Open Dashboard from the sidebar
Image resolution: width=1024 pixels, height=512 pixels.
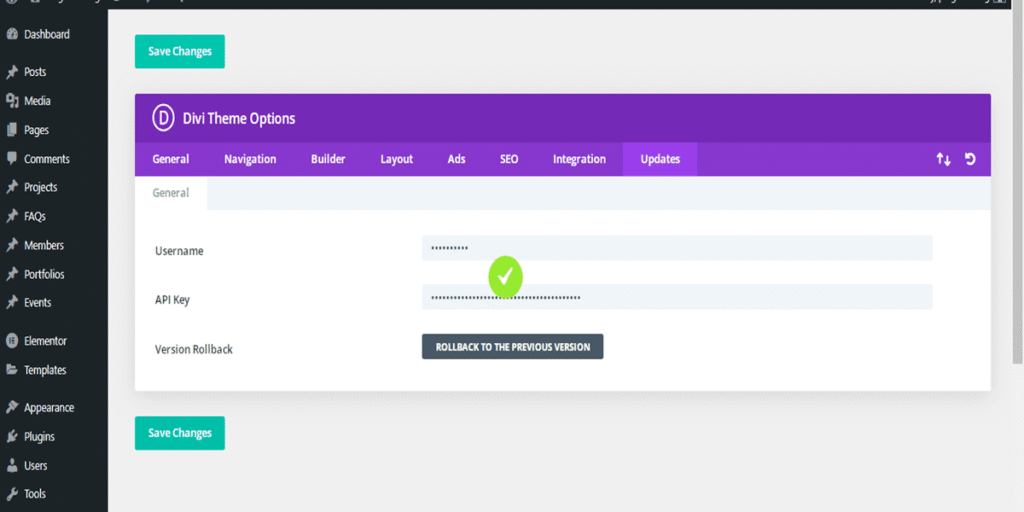pos(46,34)
